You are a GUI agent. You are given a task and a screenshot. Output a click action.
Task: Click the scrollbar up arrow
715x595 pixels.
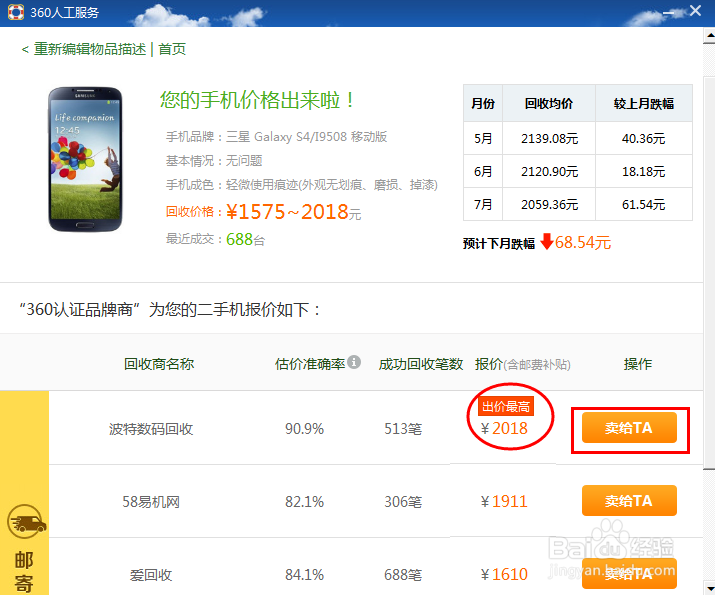coord(710,35)
